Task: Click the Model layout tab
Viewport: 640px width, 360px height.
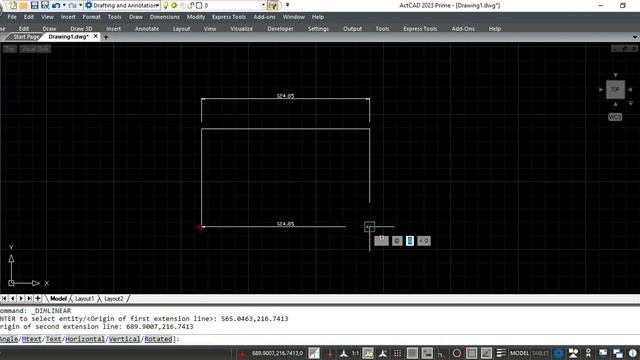Action: pos(58,299)
